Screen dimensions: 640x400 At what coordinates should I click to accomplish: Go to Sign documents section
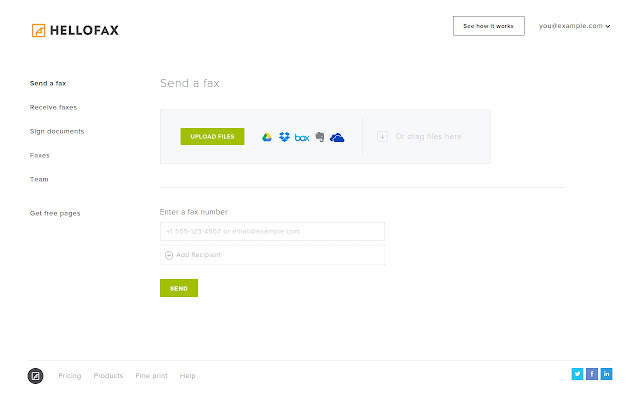tap(57, 131)
